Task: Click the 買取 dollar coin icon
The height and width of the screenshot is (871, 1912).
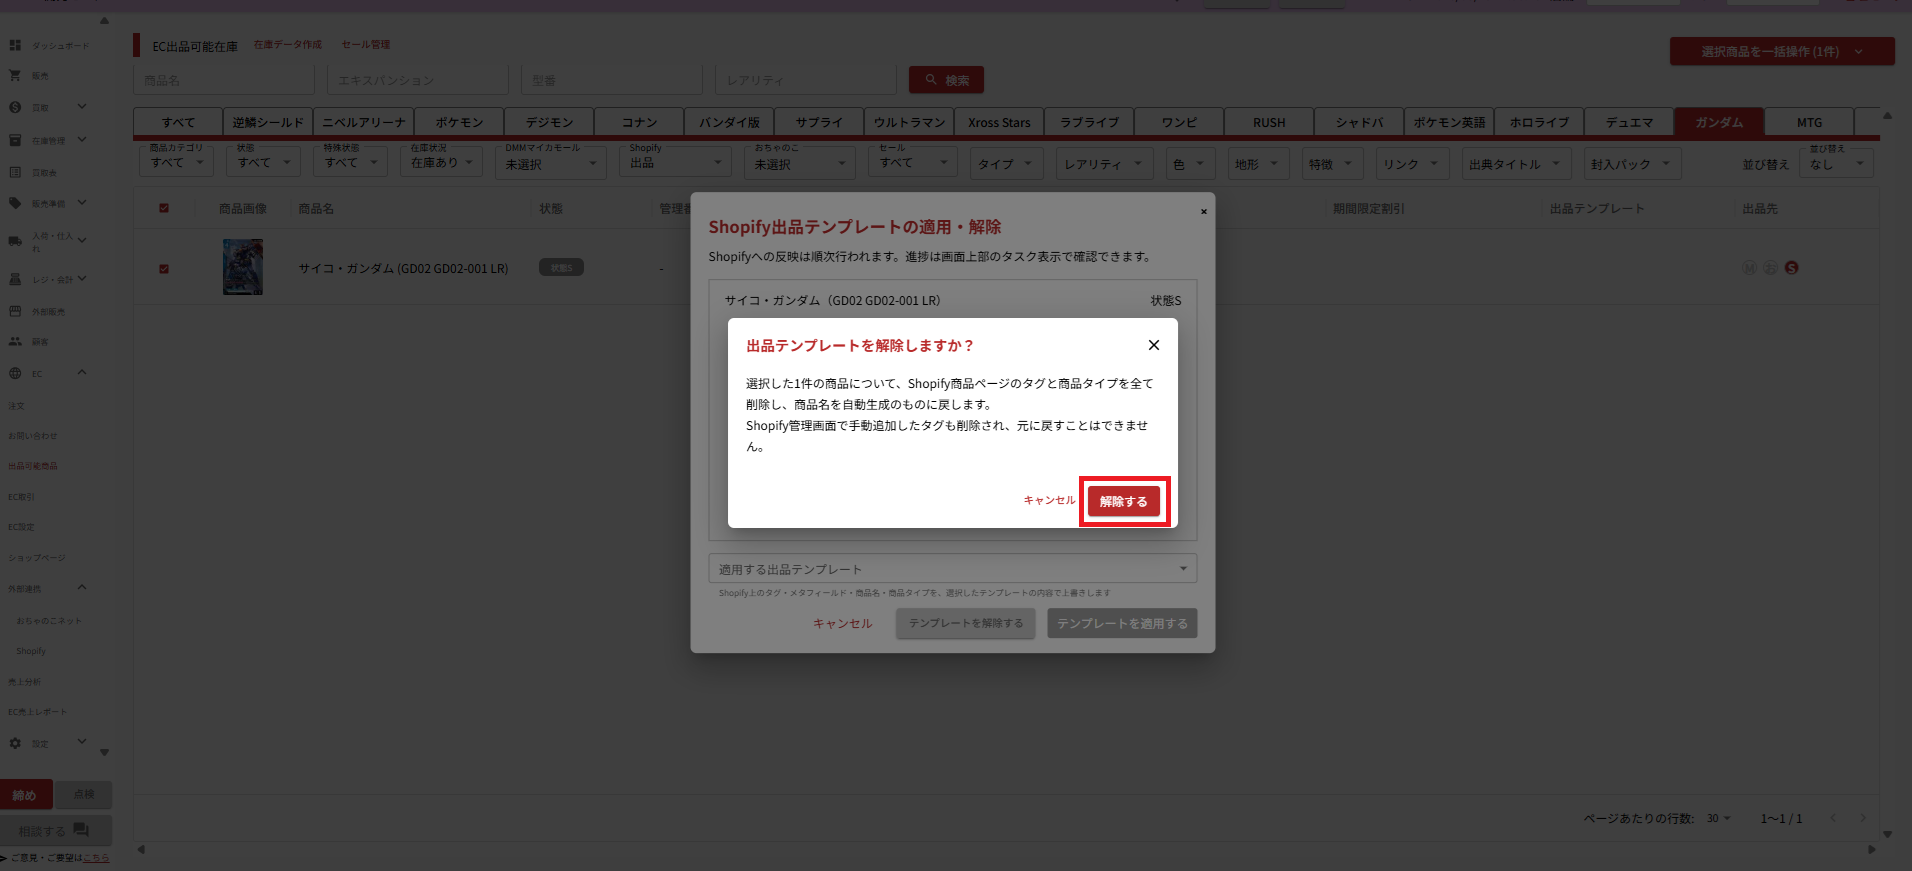Action: tap(15, 107)
